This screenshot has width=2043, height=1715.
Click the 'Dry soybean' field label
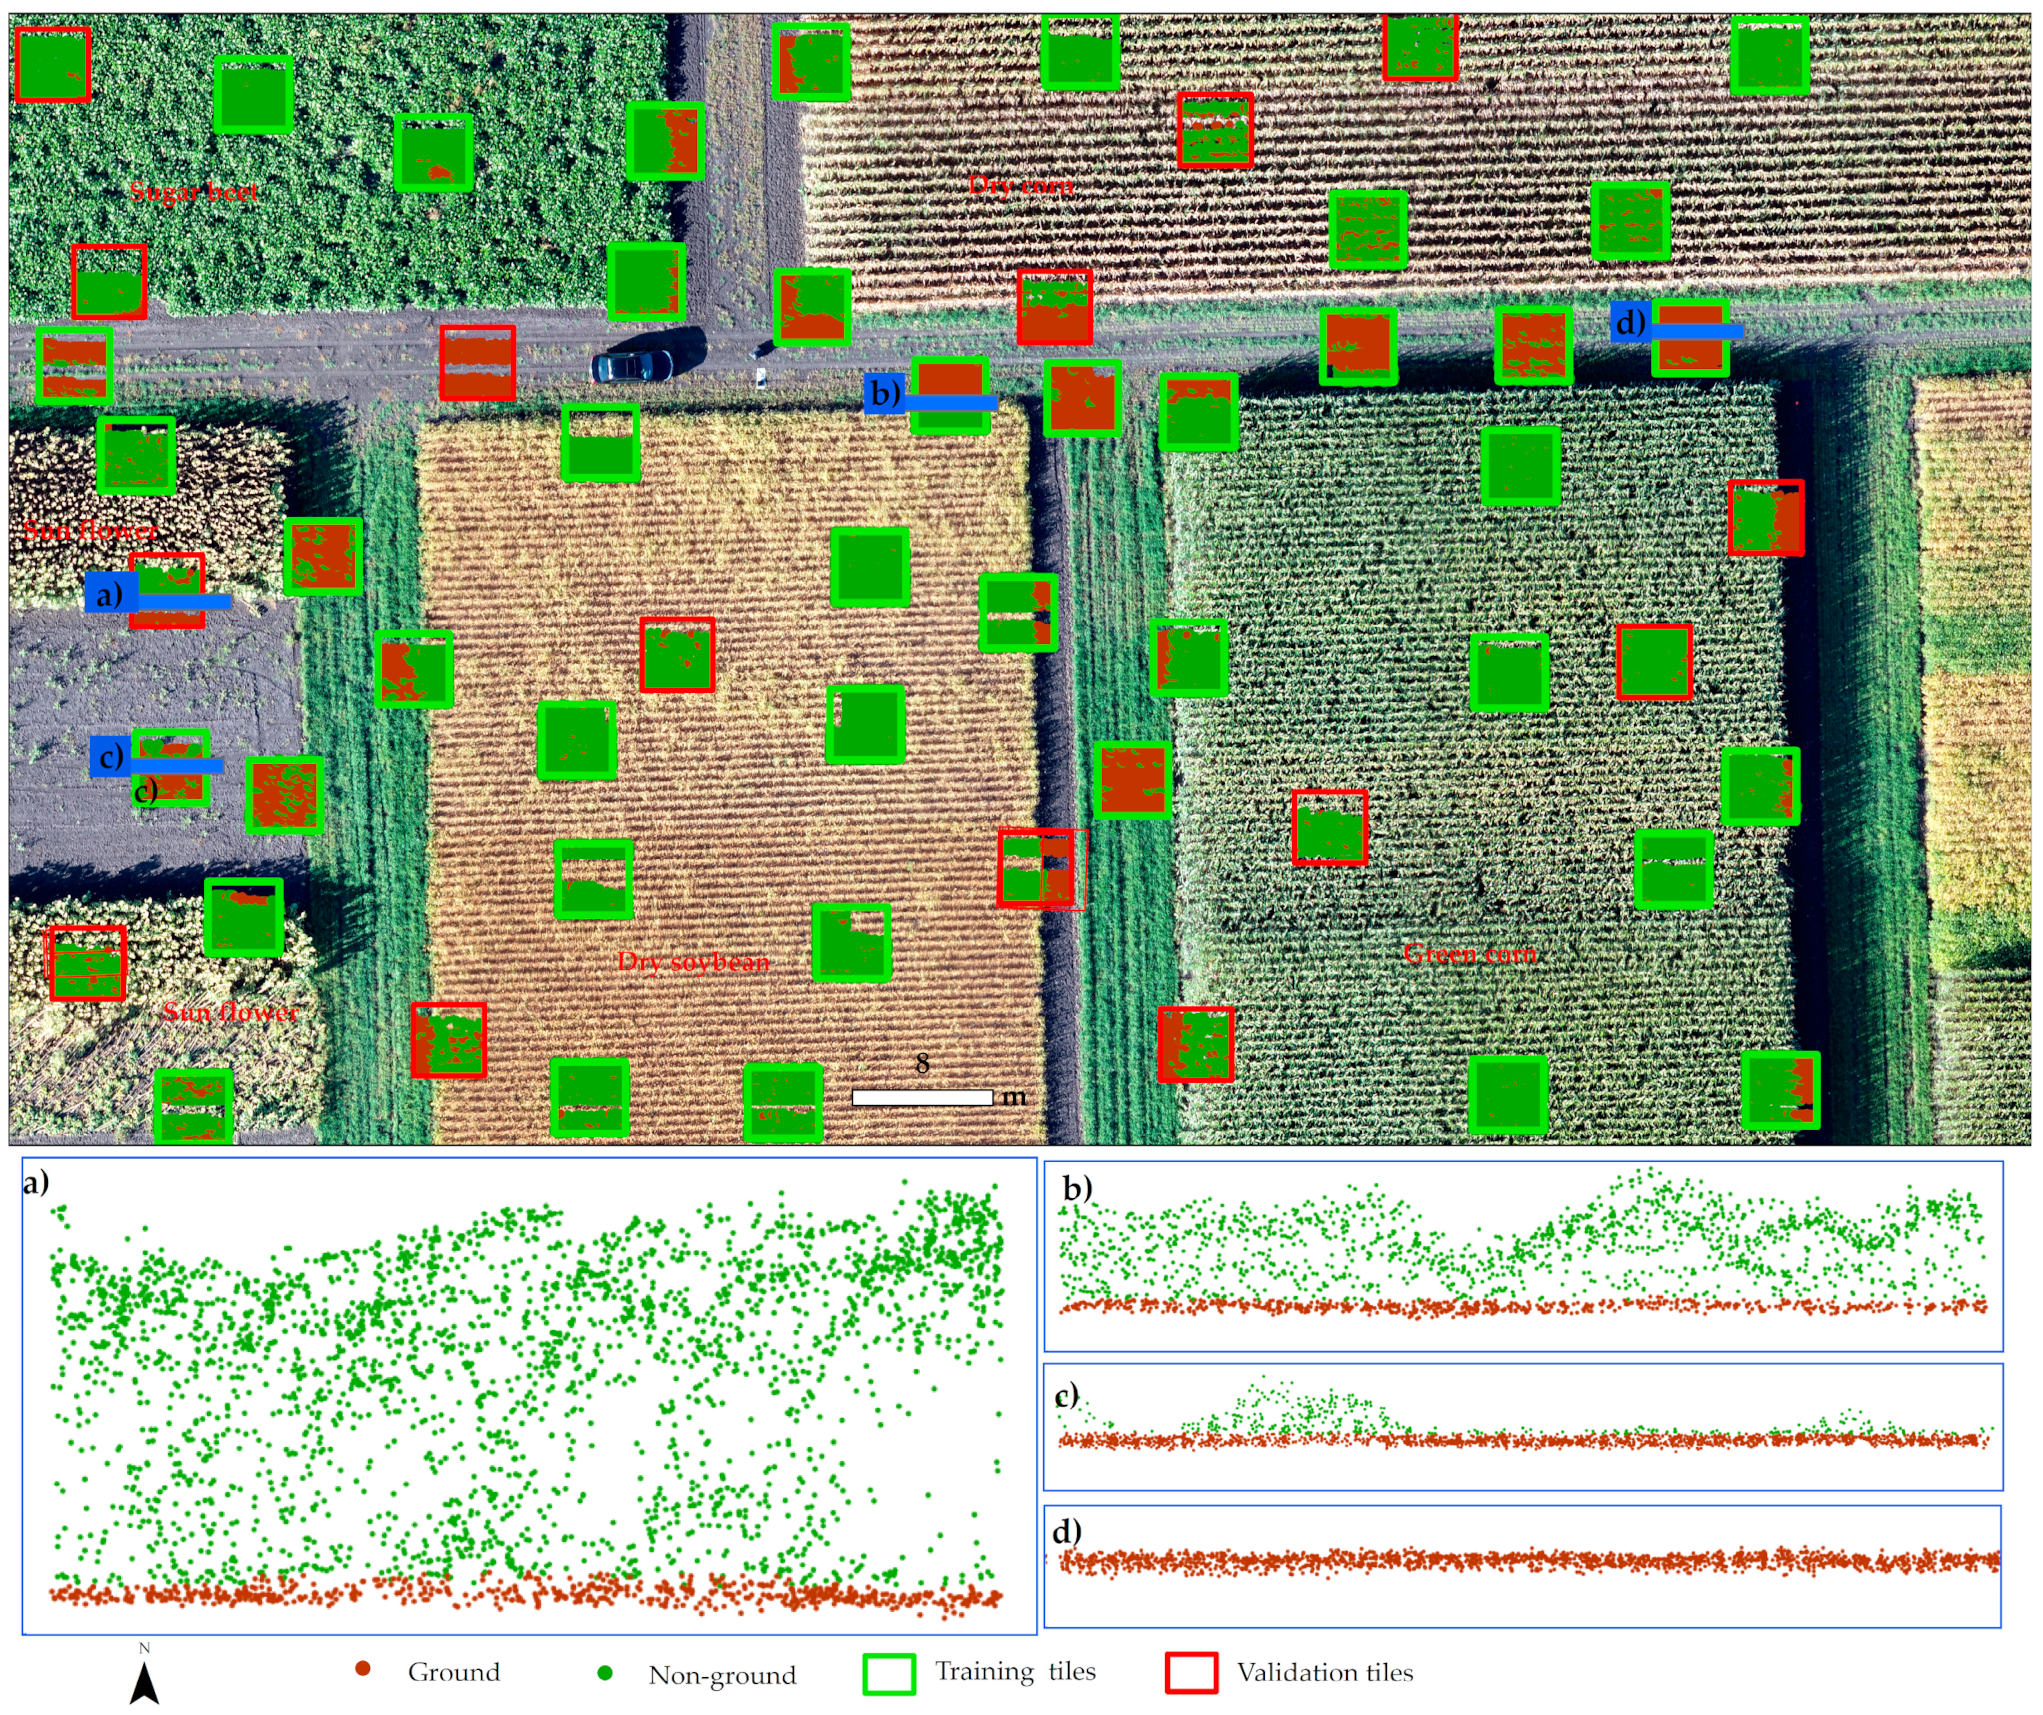pos(693,962)
